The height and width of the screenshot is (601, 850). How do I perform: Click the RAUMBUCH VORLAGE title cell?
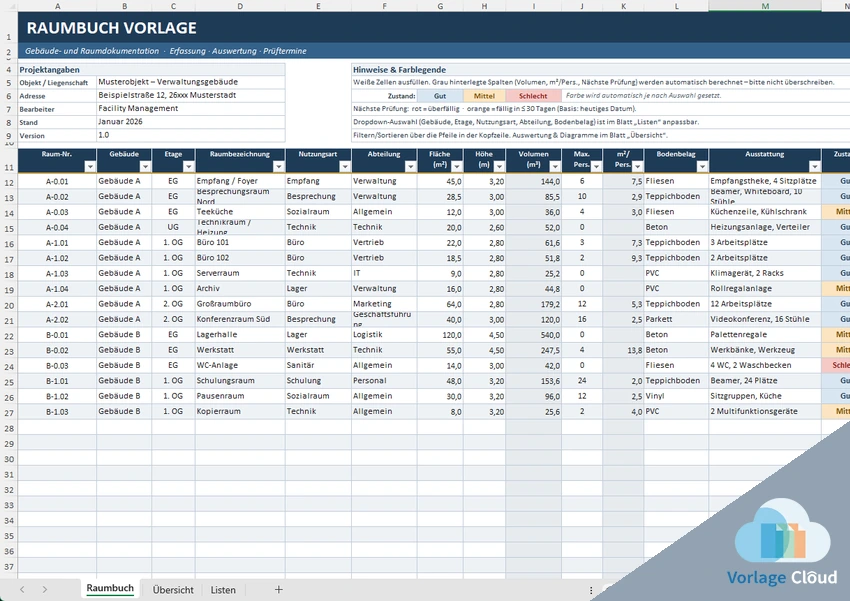point(111,28)
